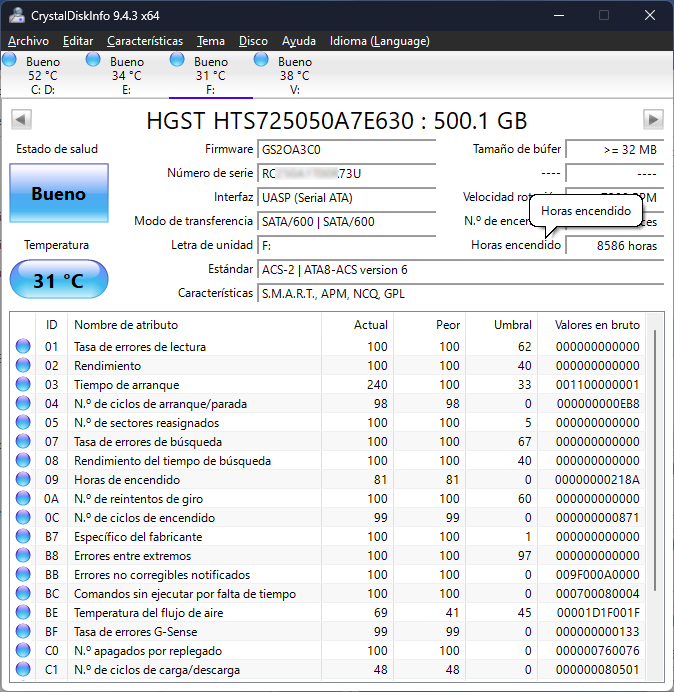The height and width of the screenshot is (692, 674).
Task: Click status icon for sectores reasignados row
Action: [23, 422]
